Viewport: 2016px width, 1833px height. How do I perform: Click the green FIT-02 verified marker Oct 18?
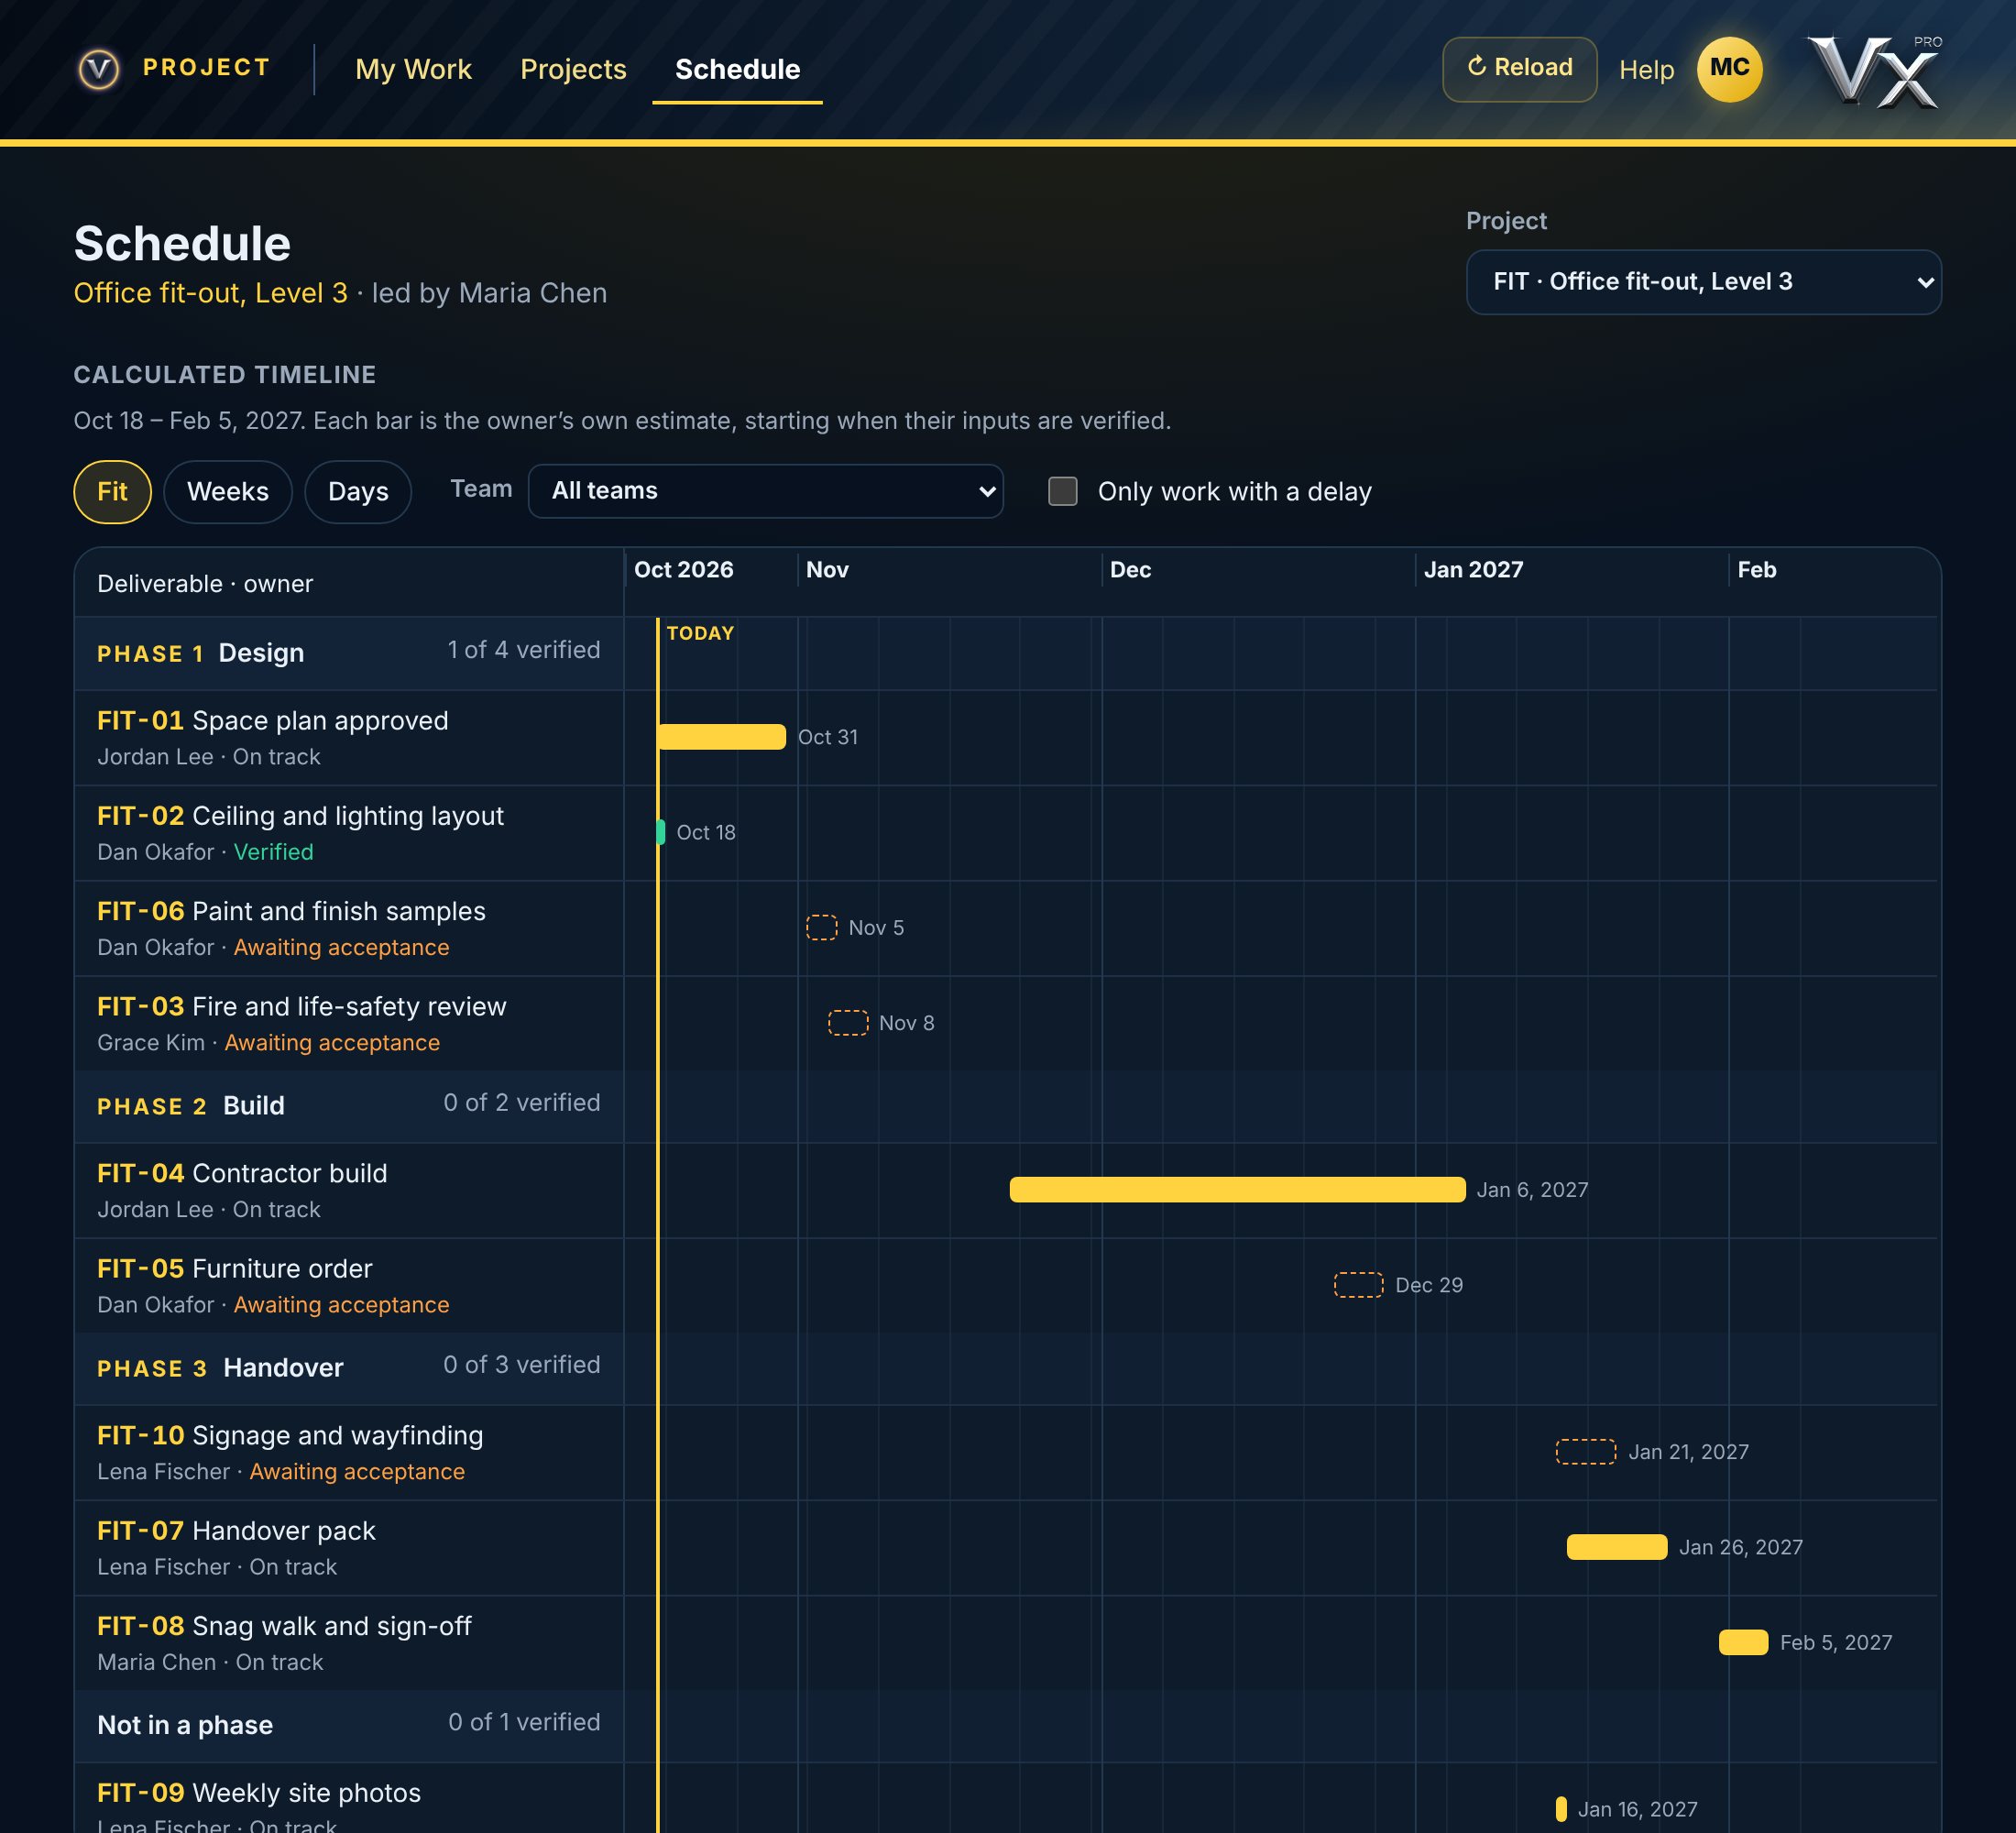point(661,832)
